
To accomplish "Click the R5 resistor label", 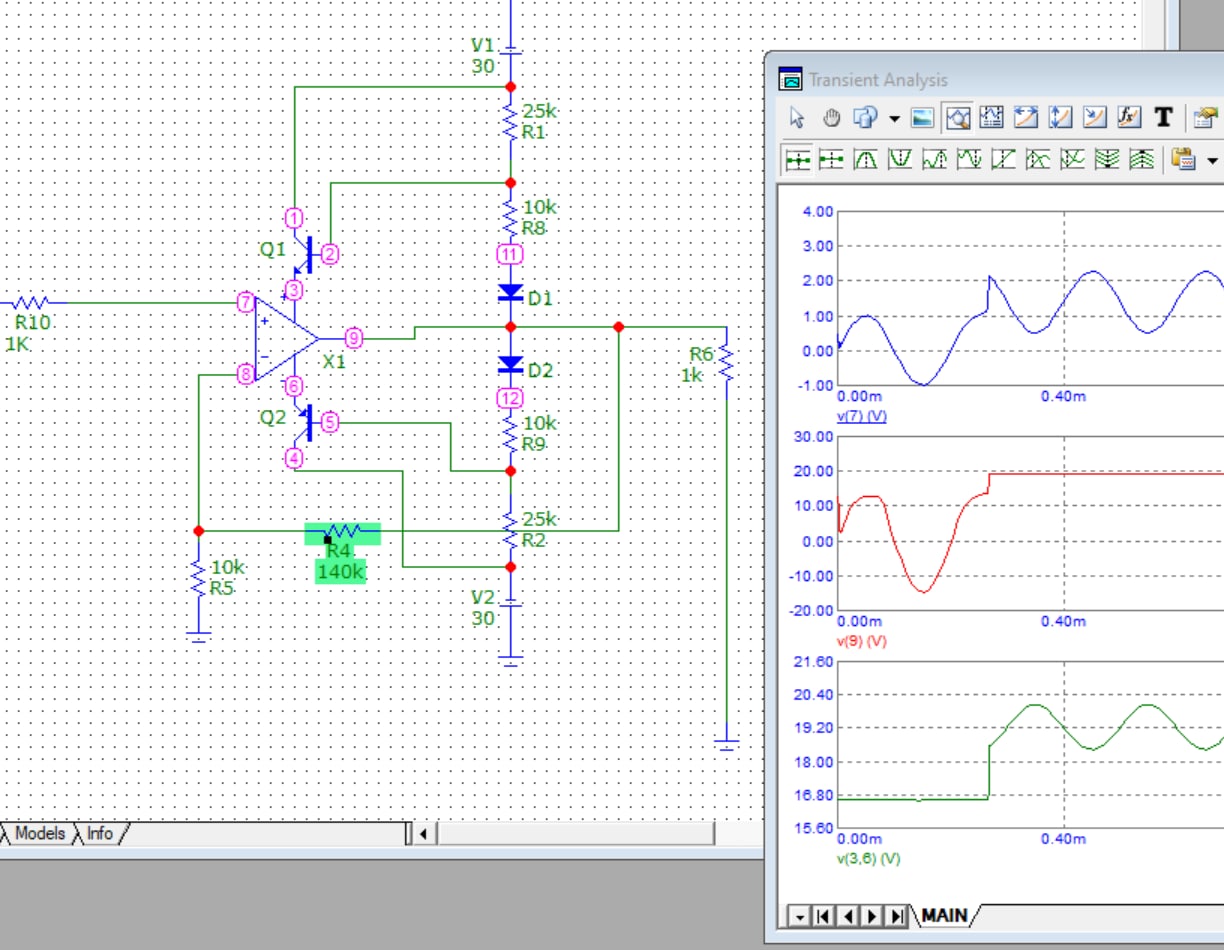I will coord(222,588).
